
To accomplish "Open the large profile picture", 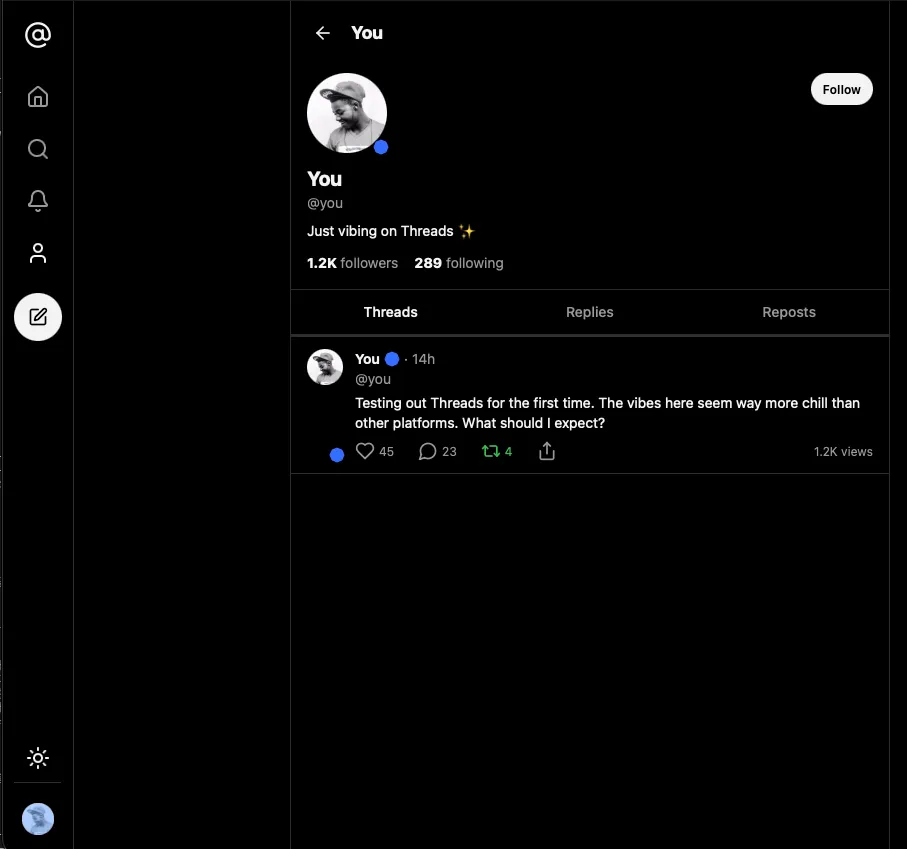I will click(346, 113).
